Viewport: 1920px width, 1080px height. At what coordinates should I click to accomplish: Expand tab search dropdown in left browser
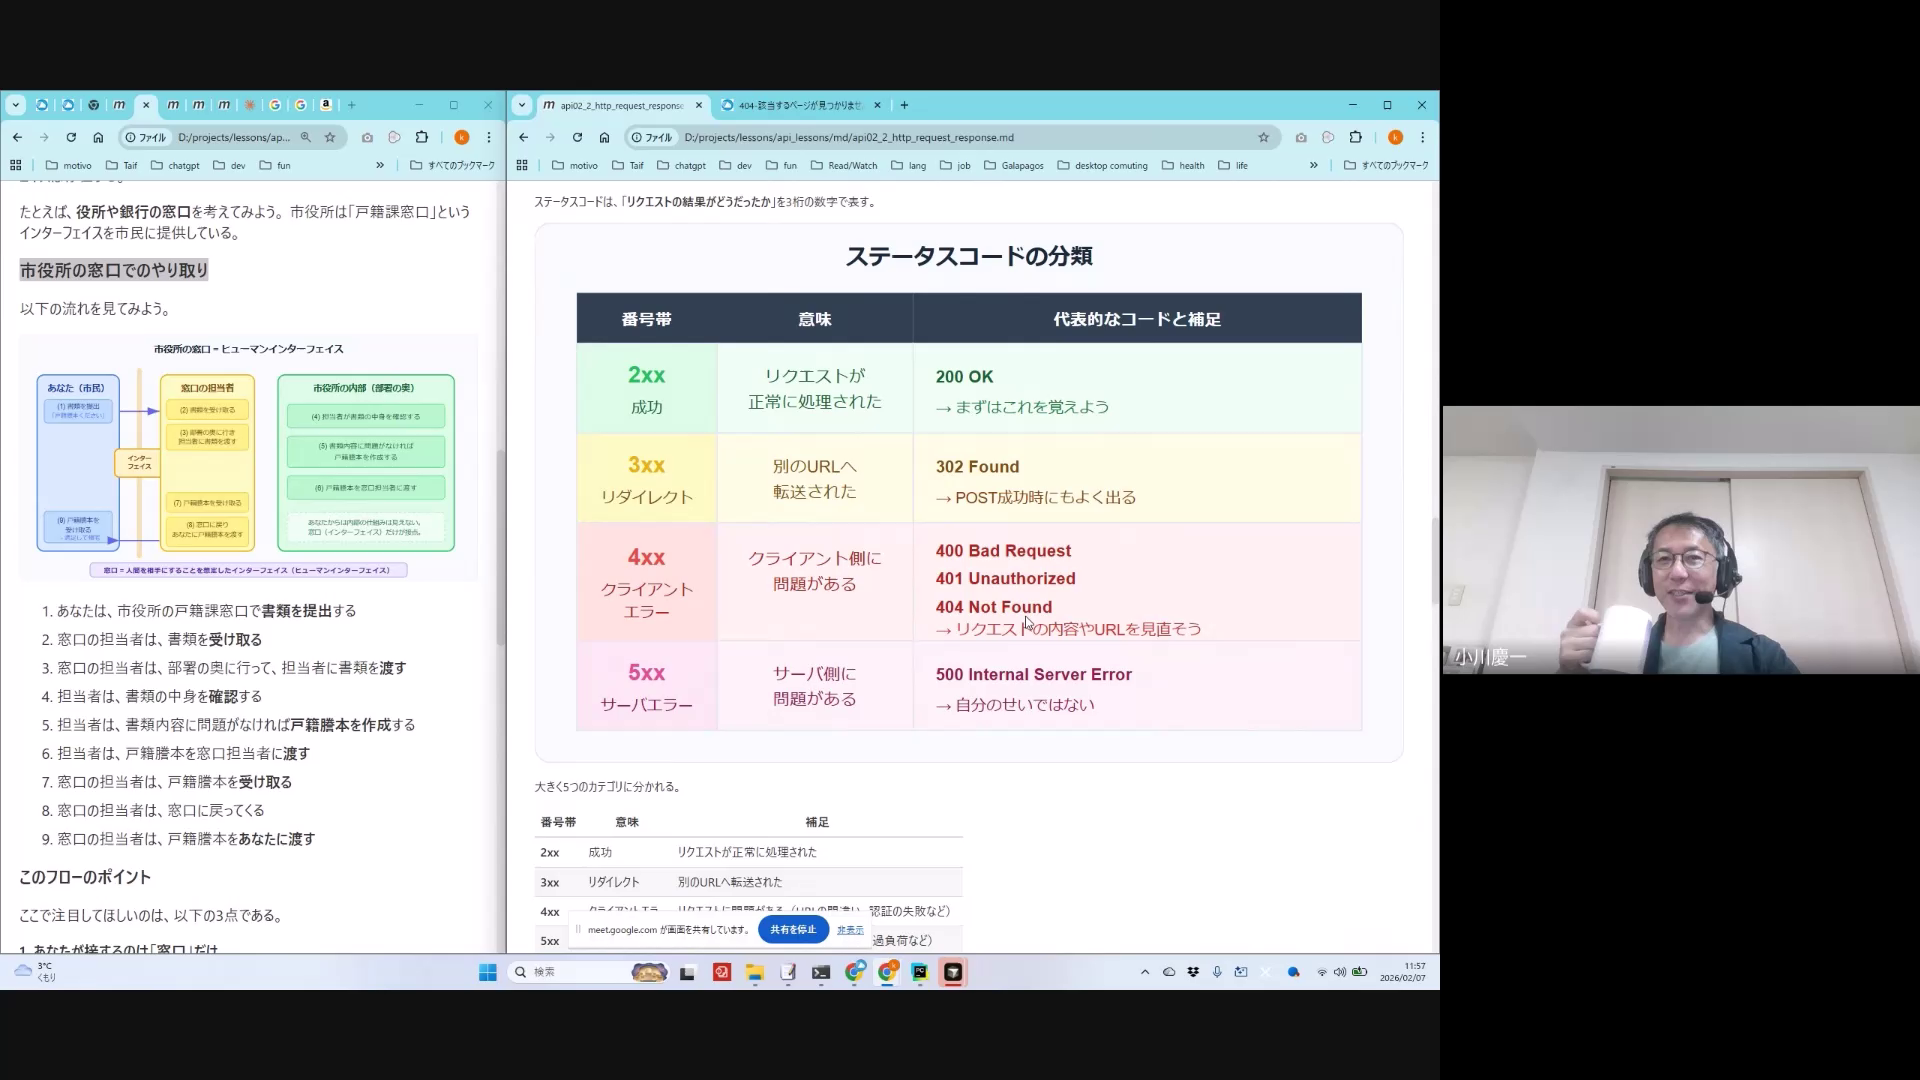pyautogui.click(x=15, y=105)
